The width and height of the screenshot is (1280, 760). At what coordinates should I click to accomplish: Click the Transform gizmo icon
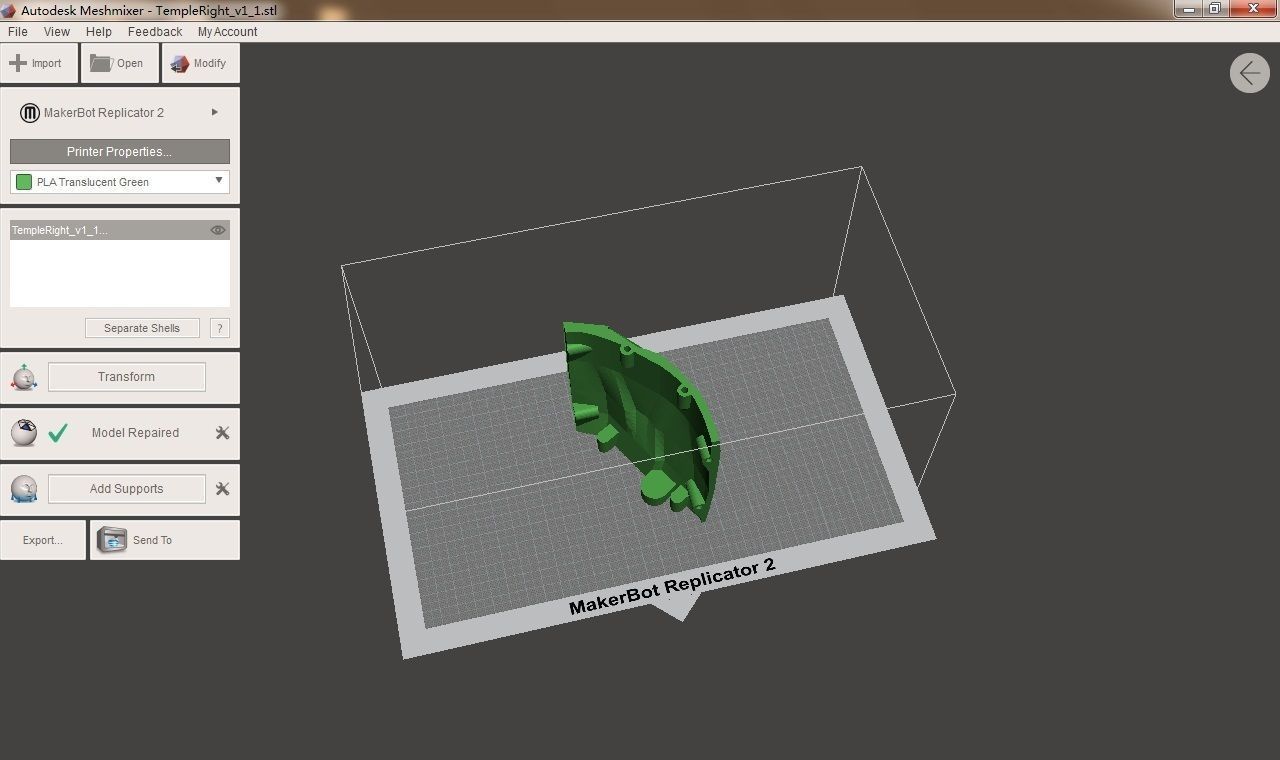[24, 377]
